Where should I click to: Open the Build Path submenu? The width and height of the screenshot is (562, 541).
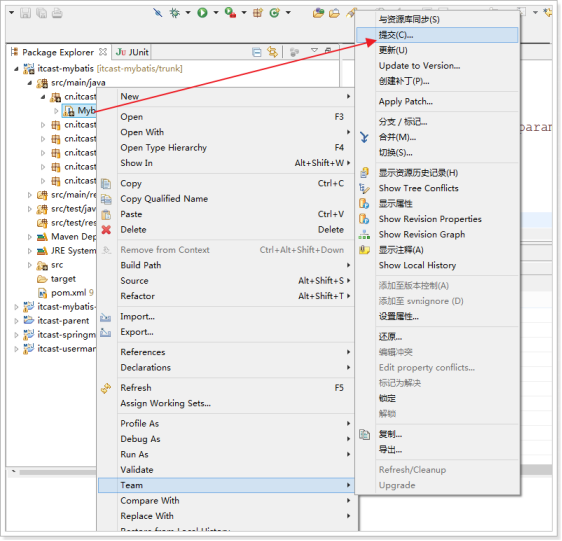226,266
